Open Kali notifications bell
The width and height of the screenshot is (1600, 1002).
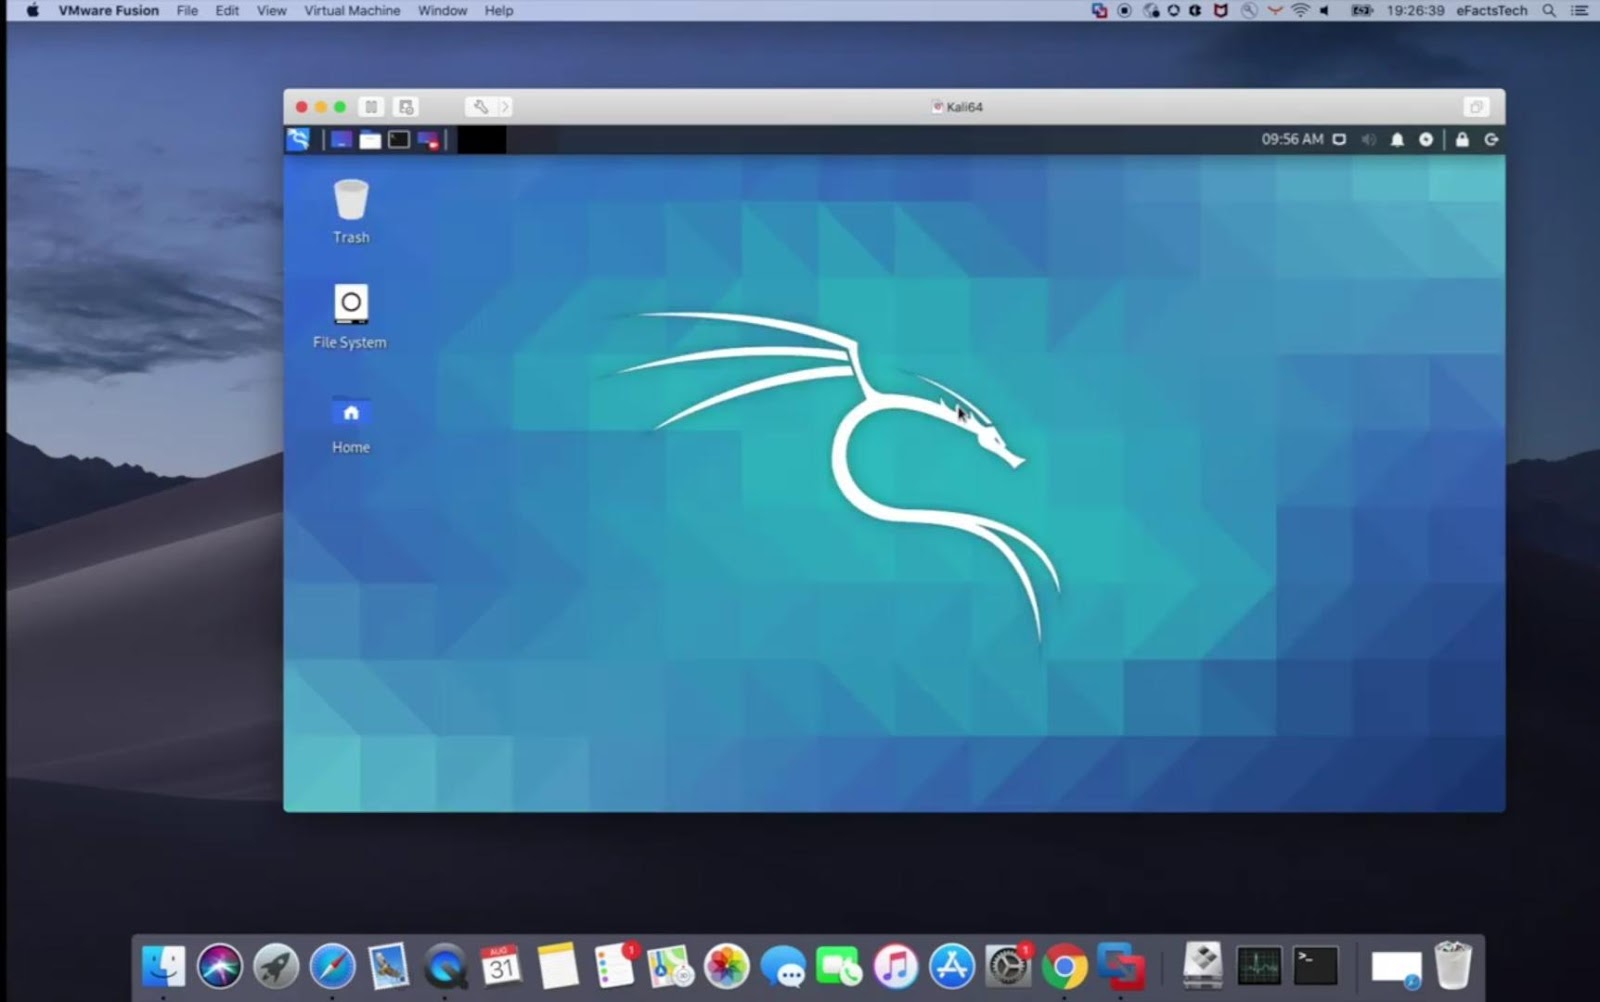point(1397,139)
